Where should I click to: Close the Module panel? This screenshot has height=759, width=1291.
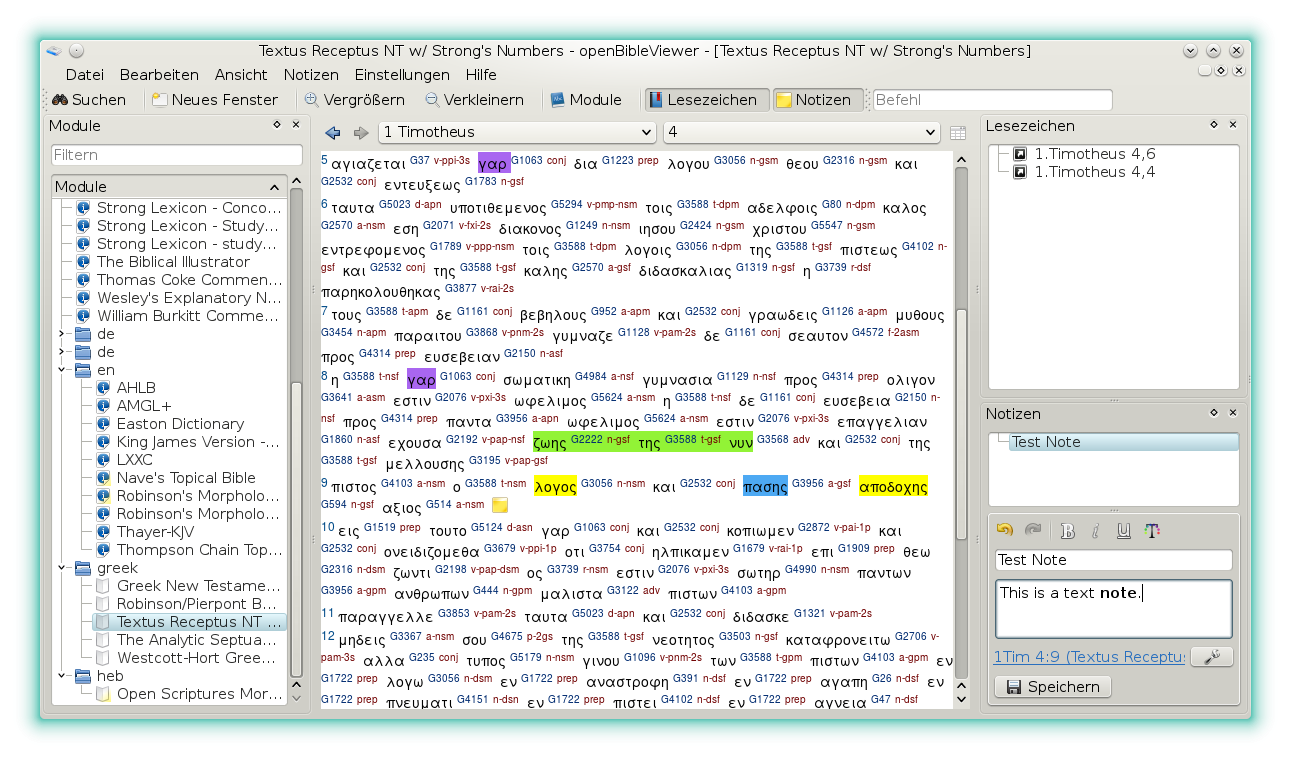coord(296,125)
